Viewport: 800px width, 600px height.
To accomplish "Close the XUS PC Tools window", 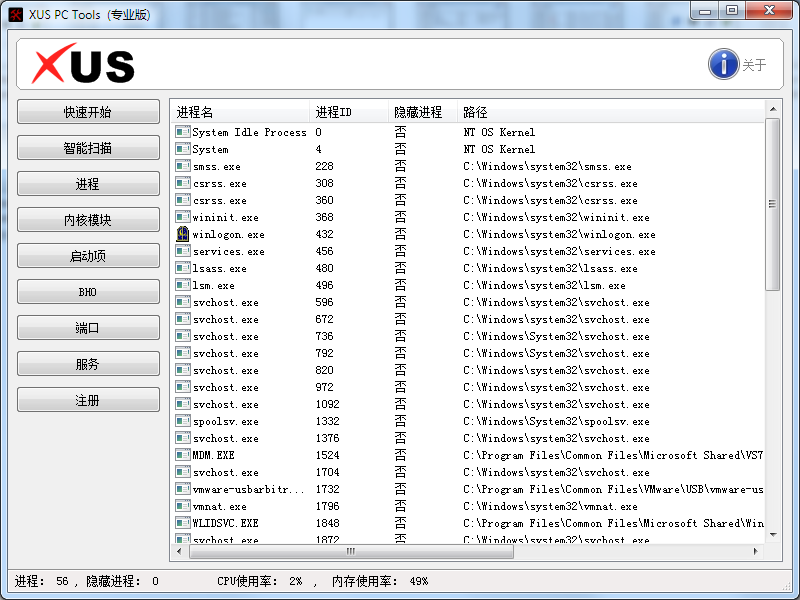I will click(769, 10).
